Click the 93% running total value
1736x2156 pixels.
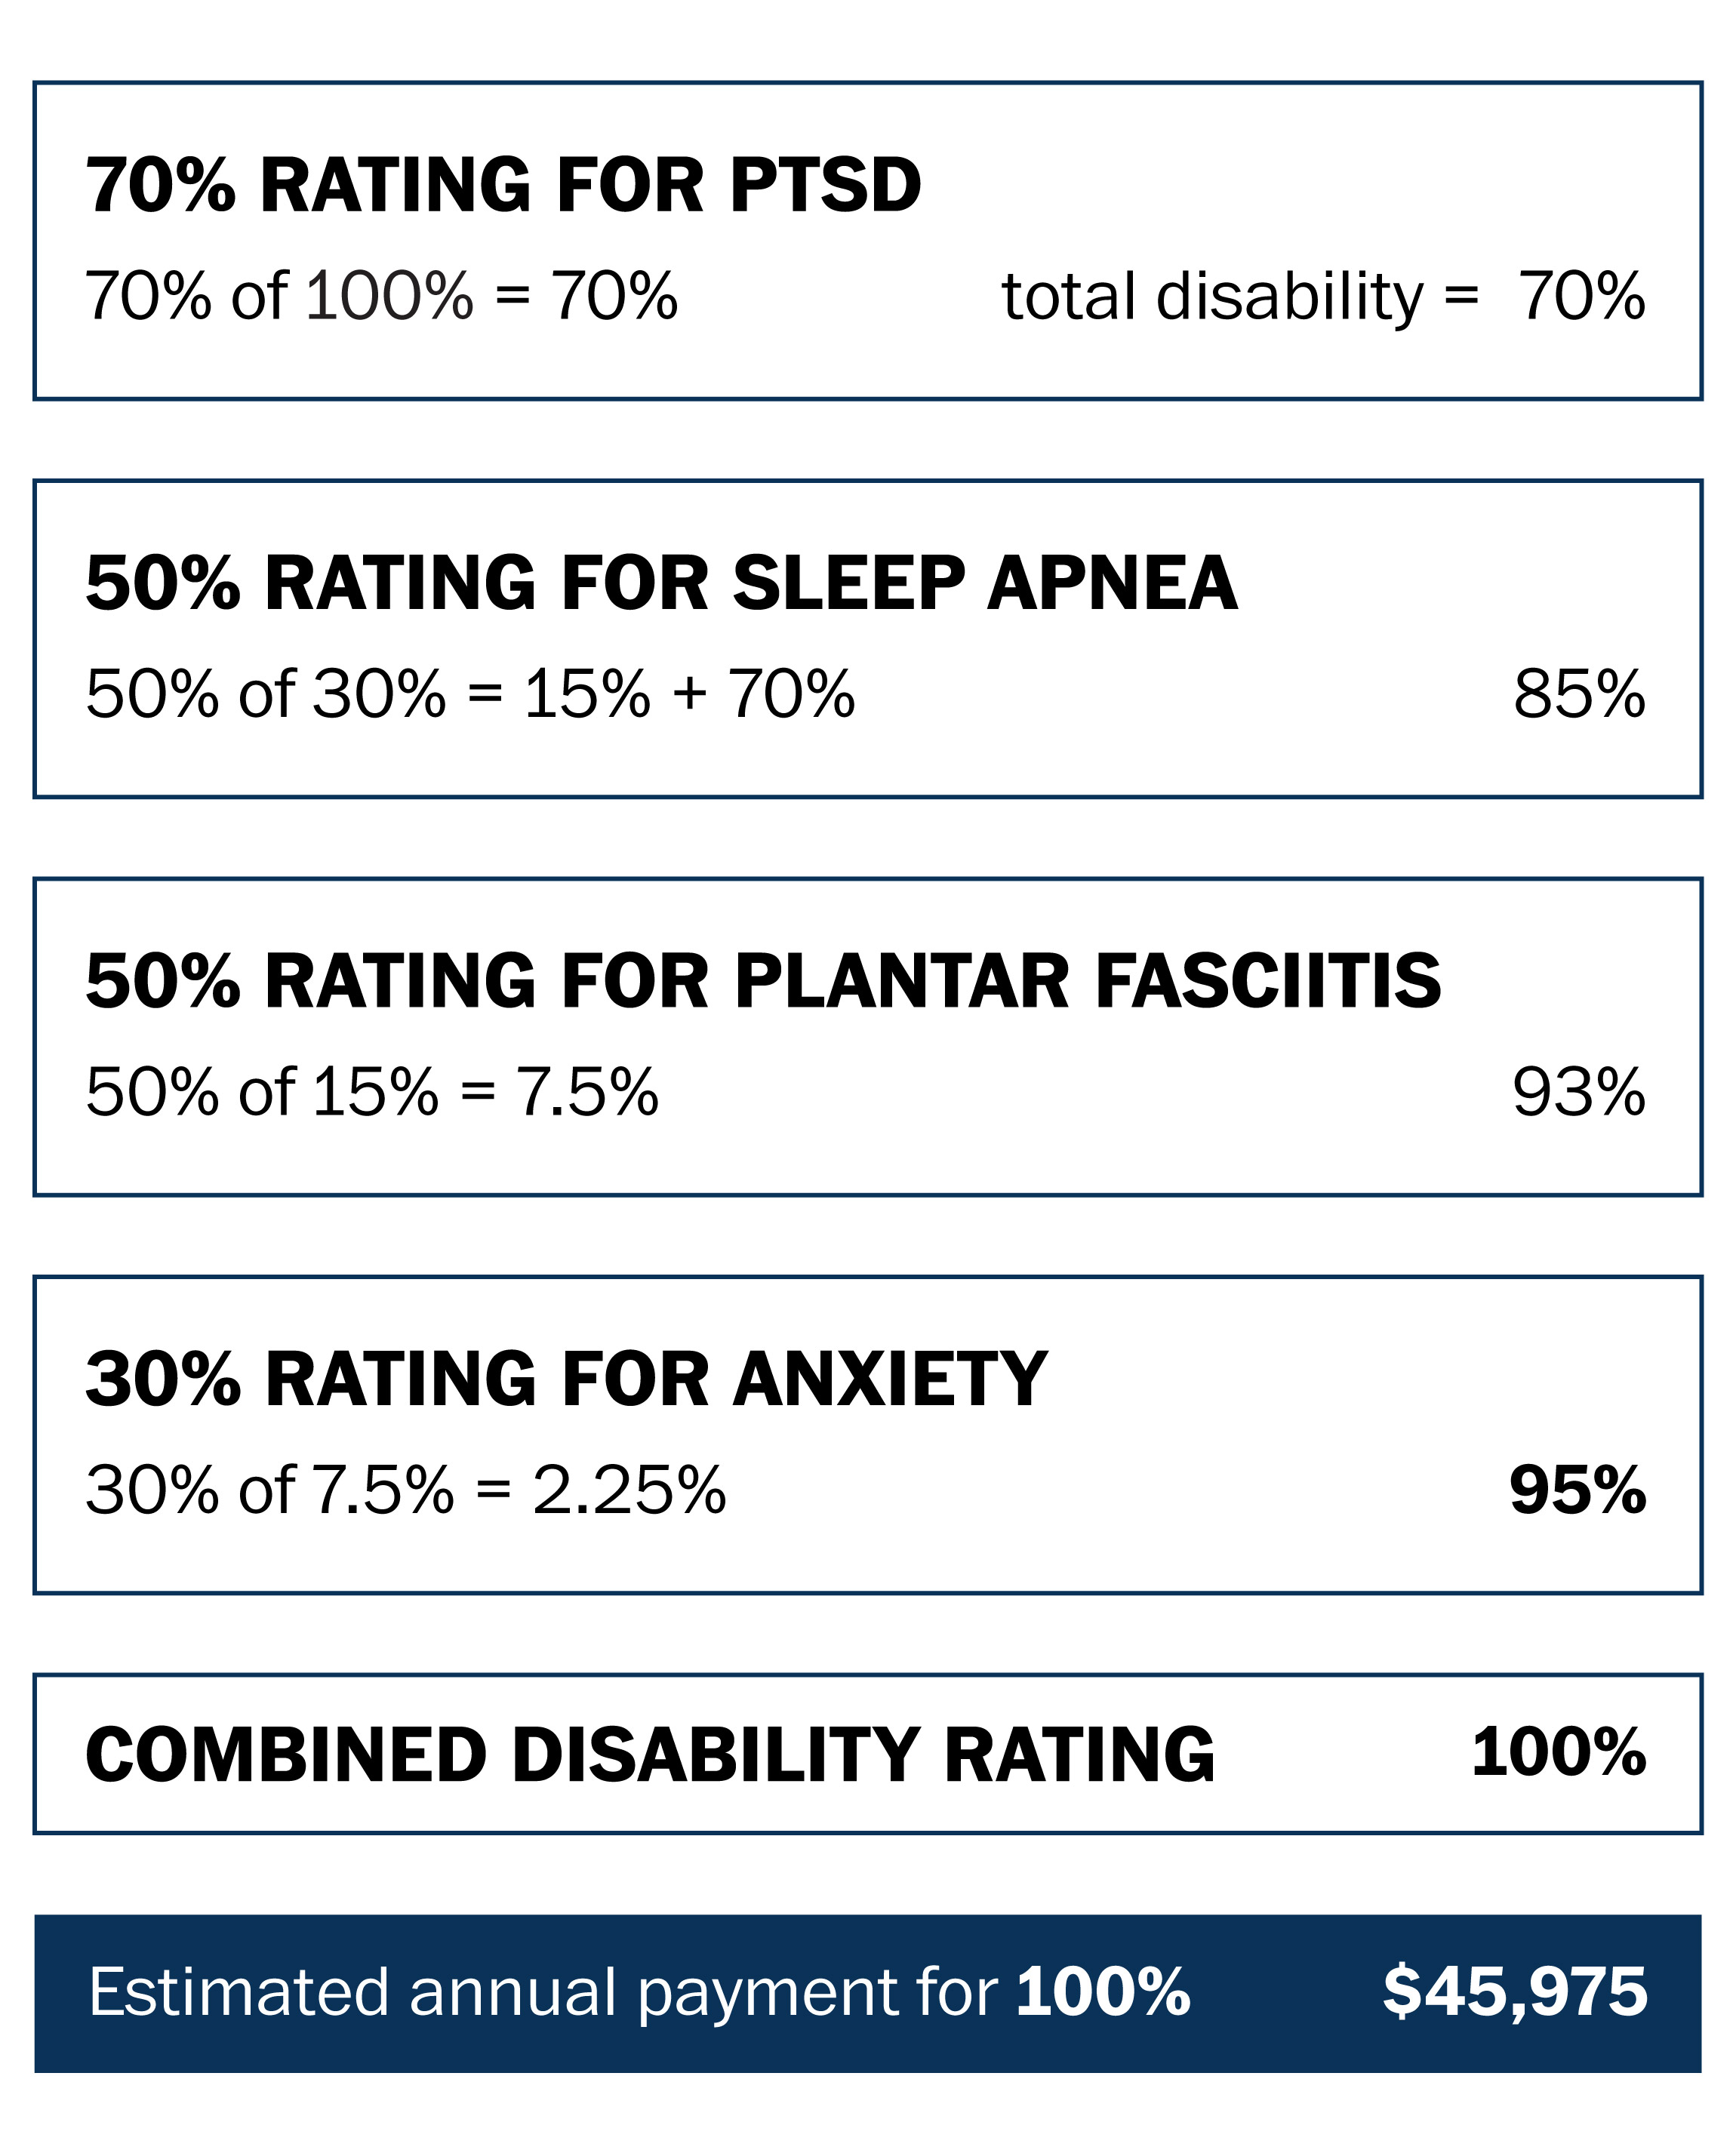tap(1579, 1091)
